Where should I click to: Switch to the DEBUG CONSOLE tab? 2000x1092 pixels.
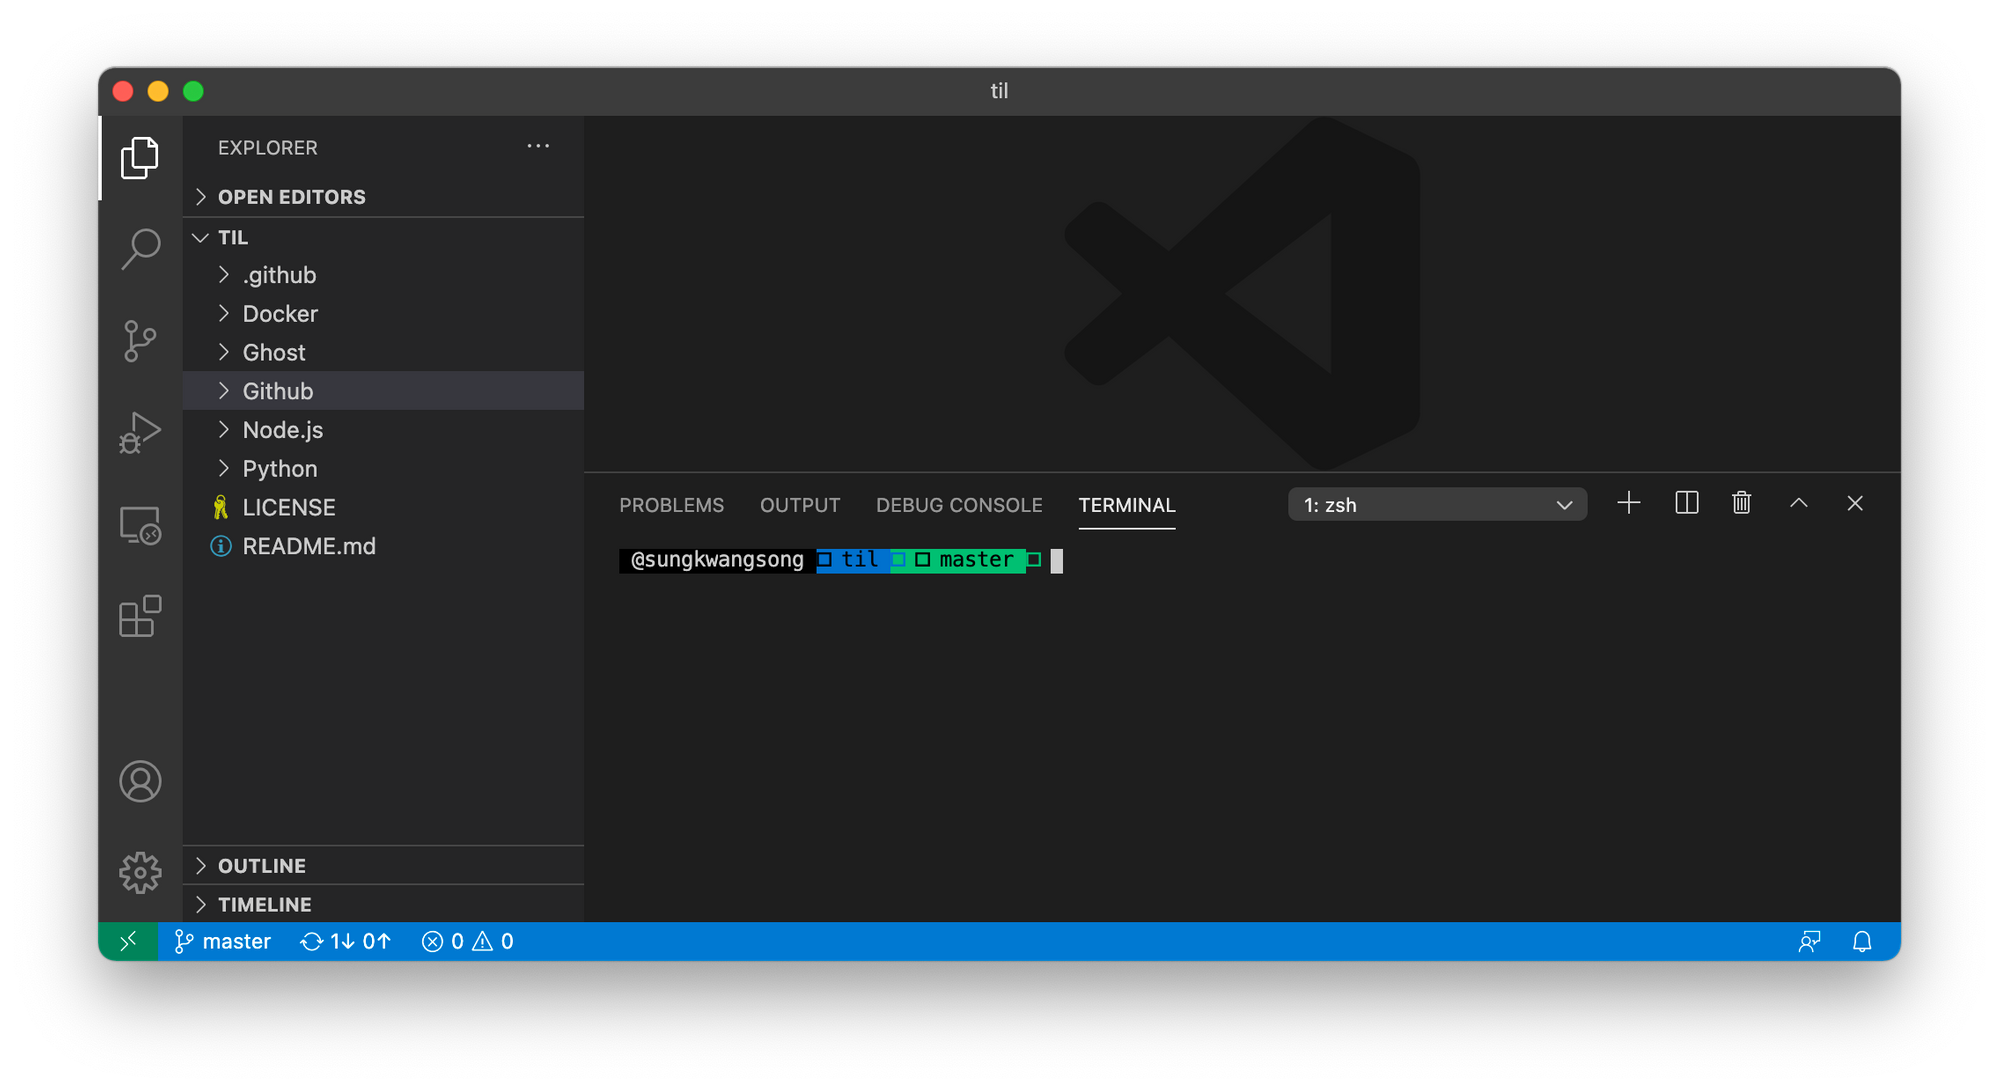pyautogui.click(x=959, y=505)
